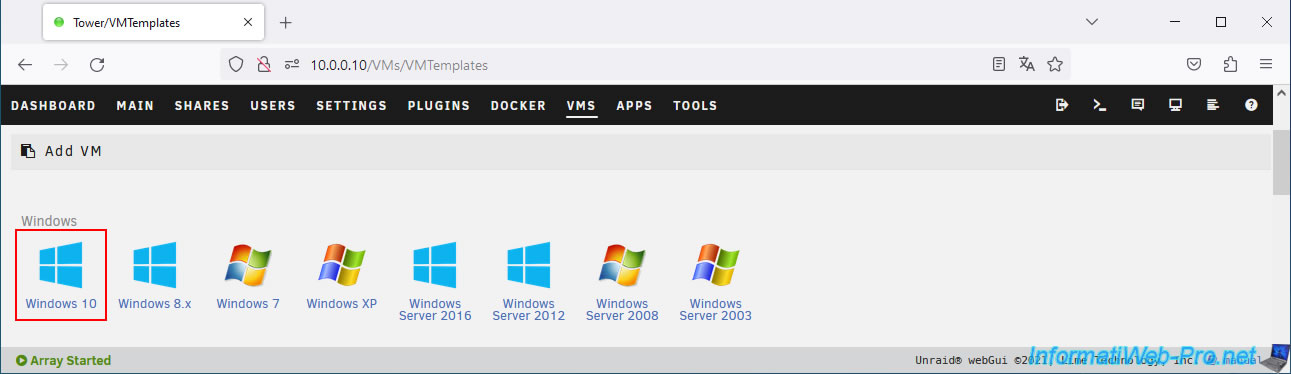Open Firefox Pocket save icon
Viewport: 1291px width, 374px height.
tap(1194, 64)
